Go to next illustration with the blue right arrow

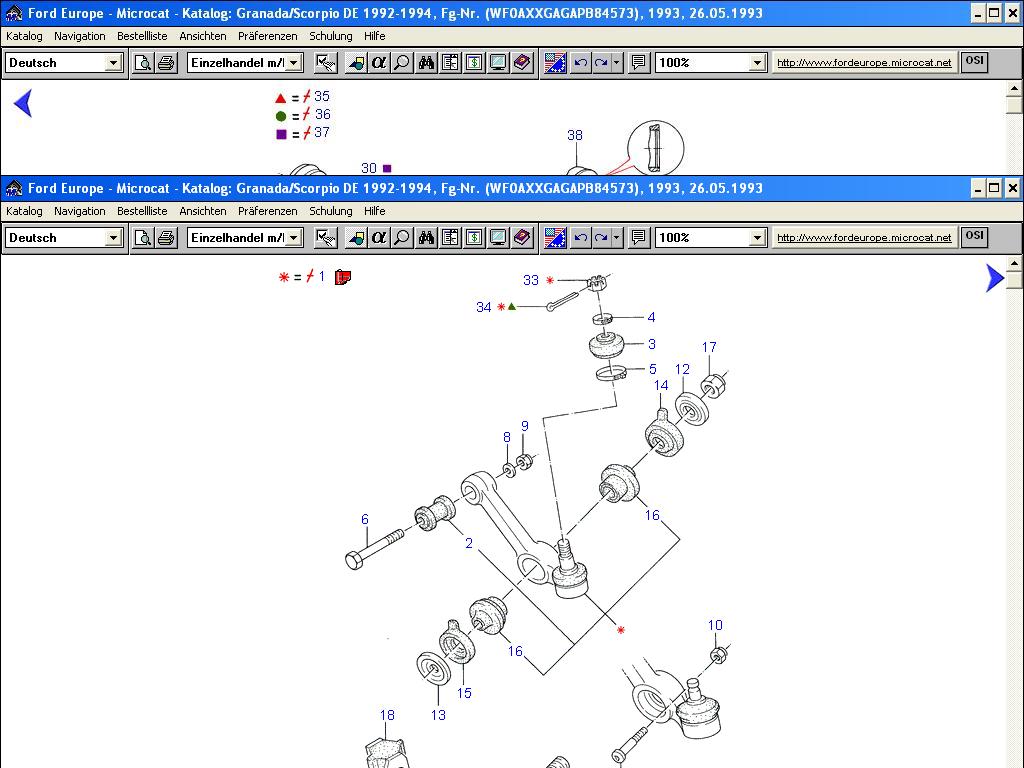tap(995, 278)
